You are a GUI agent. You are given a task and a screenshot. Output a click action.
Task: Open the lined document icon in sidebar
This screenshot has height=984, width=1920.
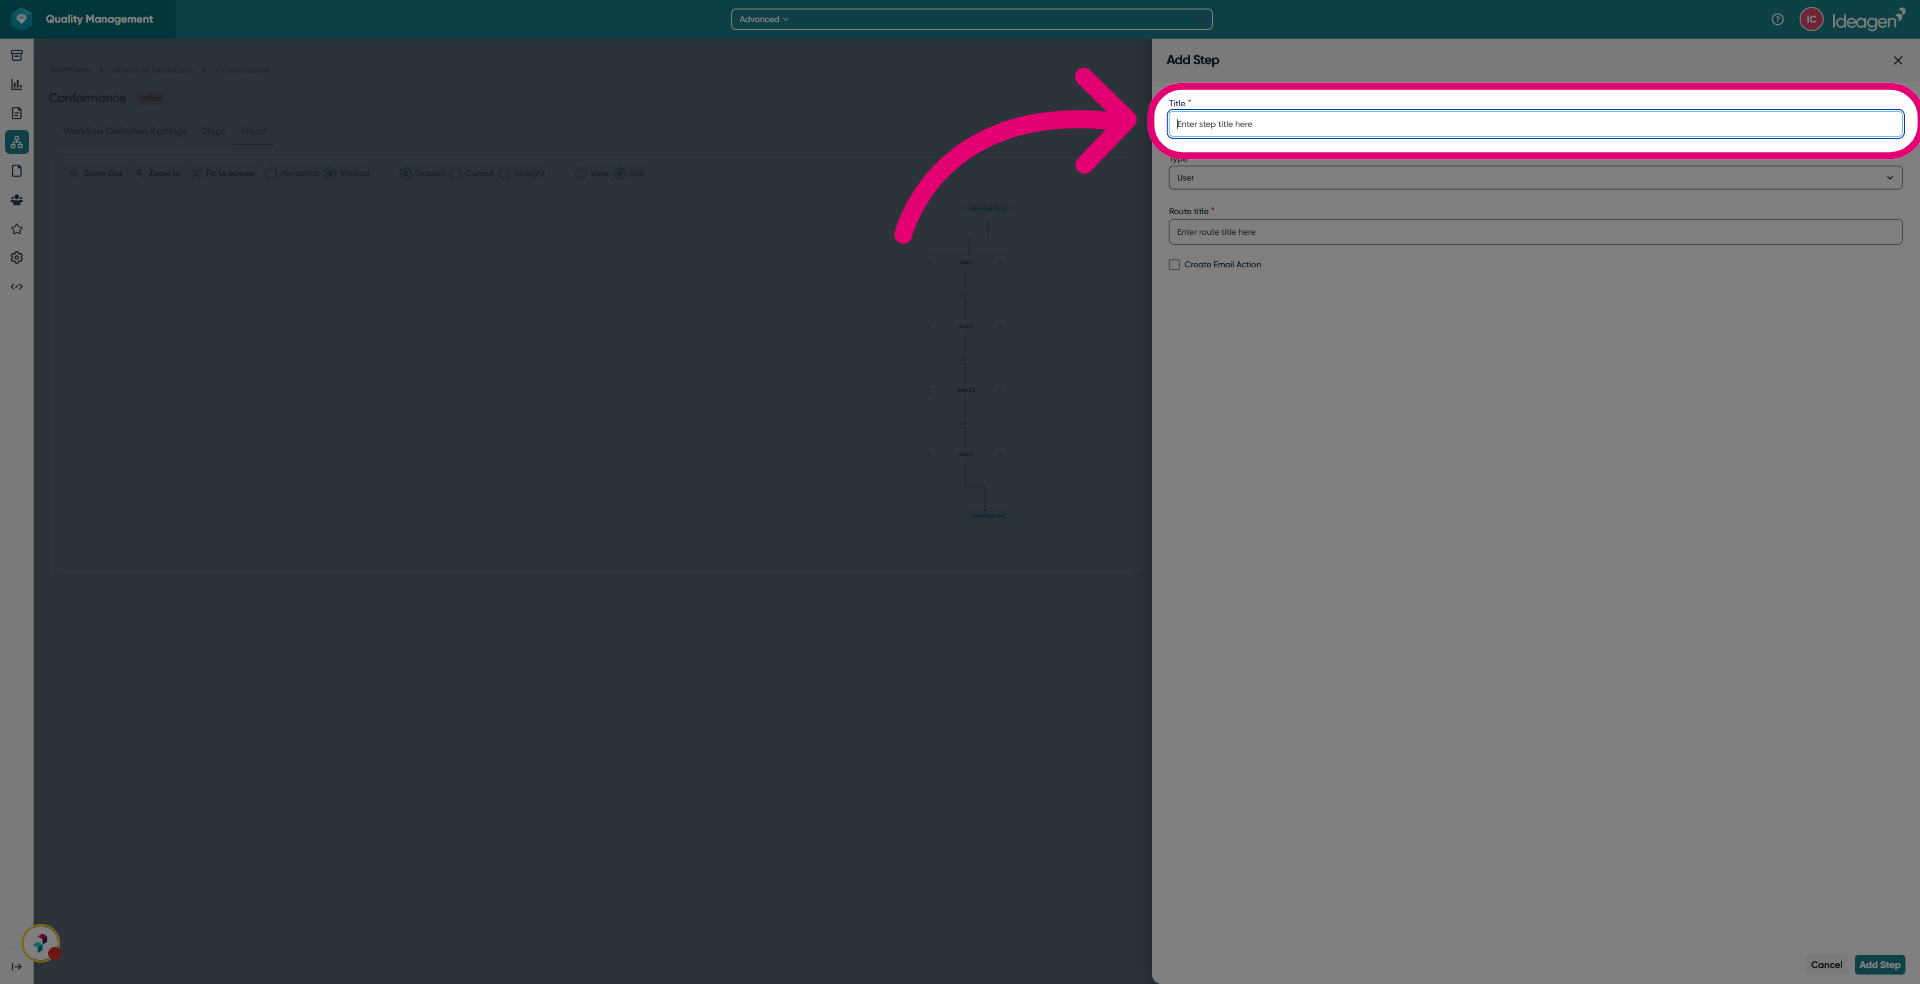tap(17, 113)
